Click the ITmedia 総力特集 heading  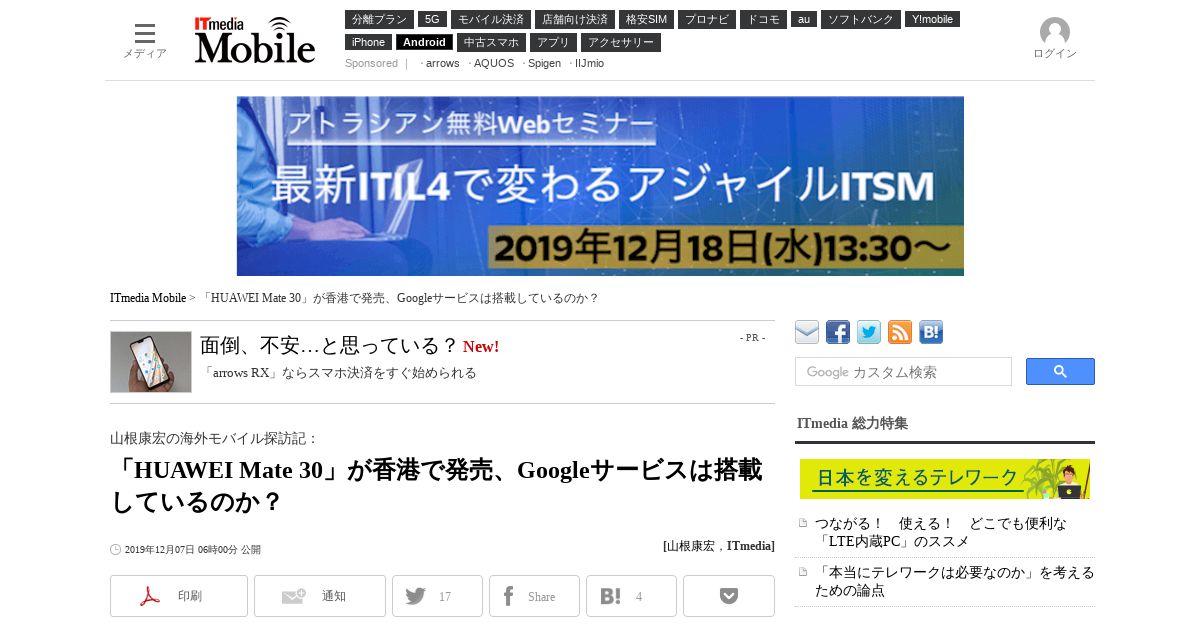[x=852, y=423]
